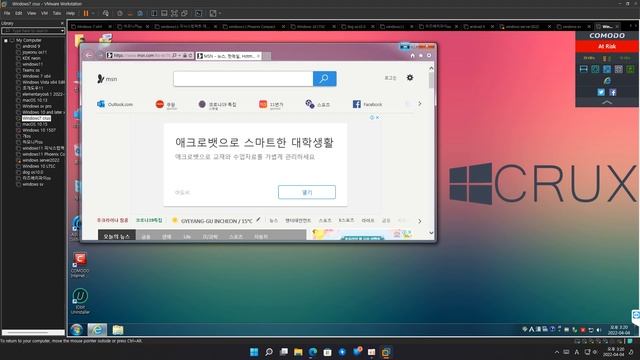
Task: Select windows server2022 in Library
Action: pos(41,160)
